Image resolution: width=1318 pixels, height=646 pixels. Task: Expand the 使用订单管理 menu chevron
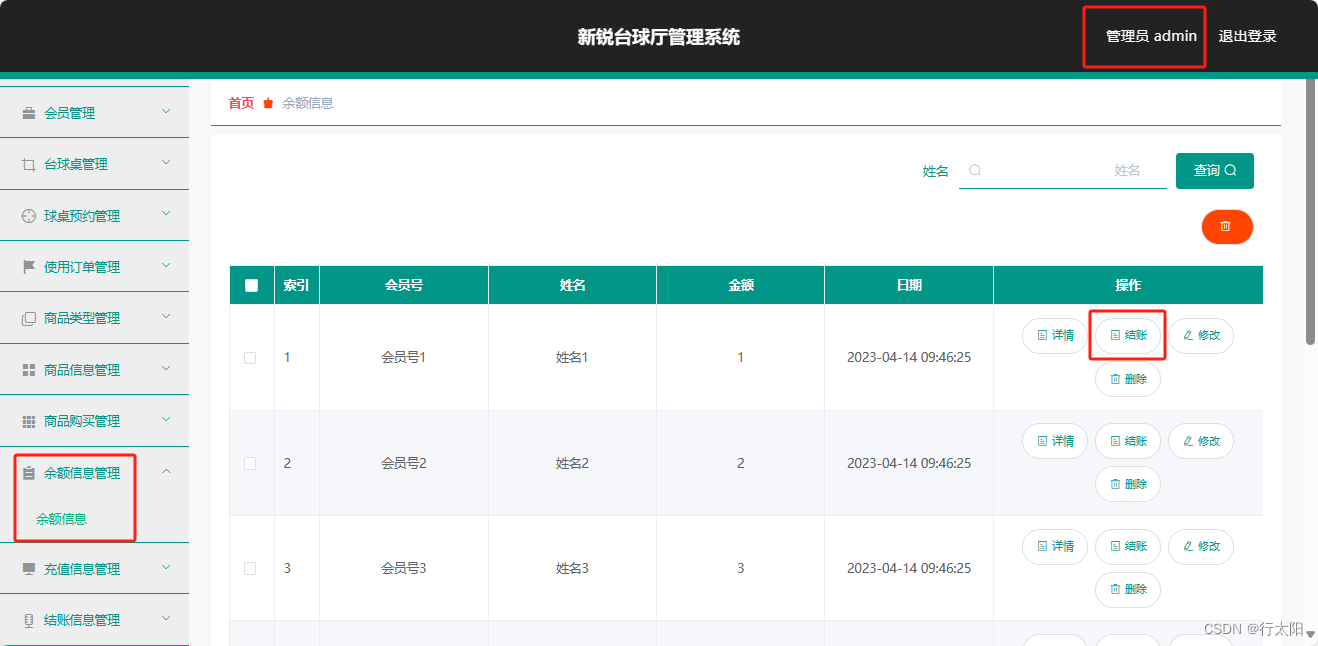tap(166, 266)
